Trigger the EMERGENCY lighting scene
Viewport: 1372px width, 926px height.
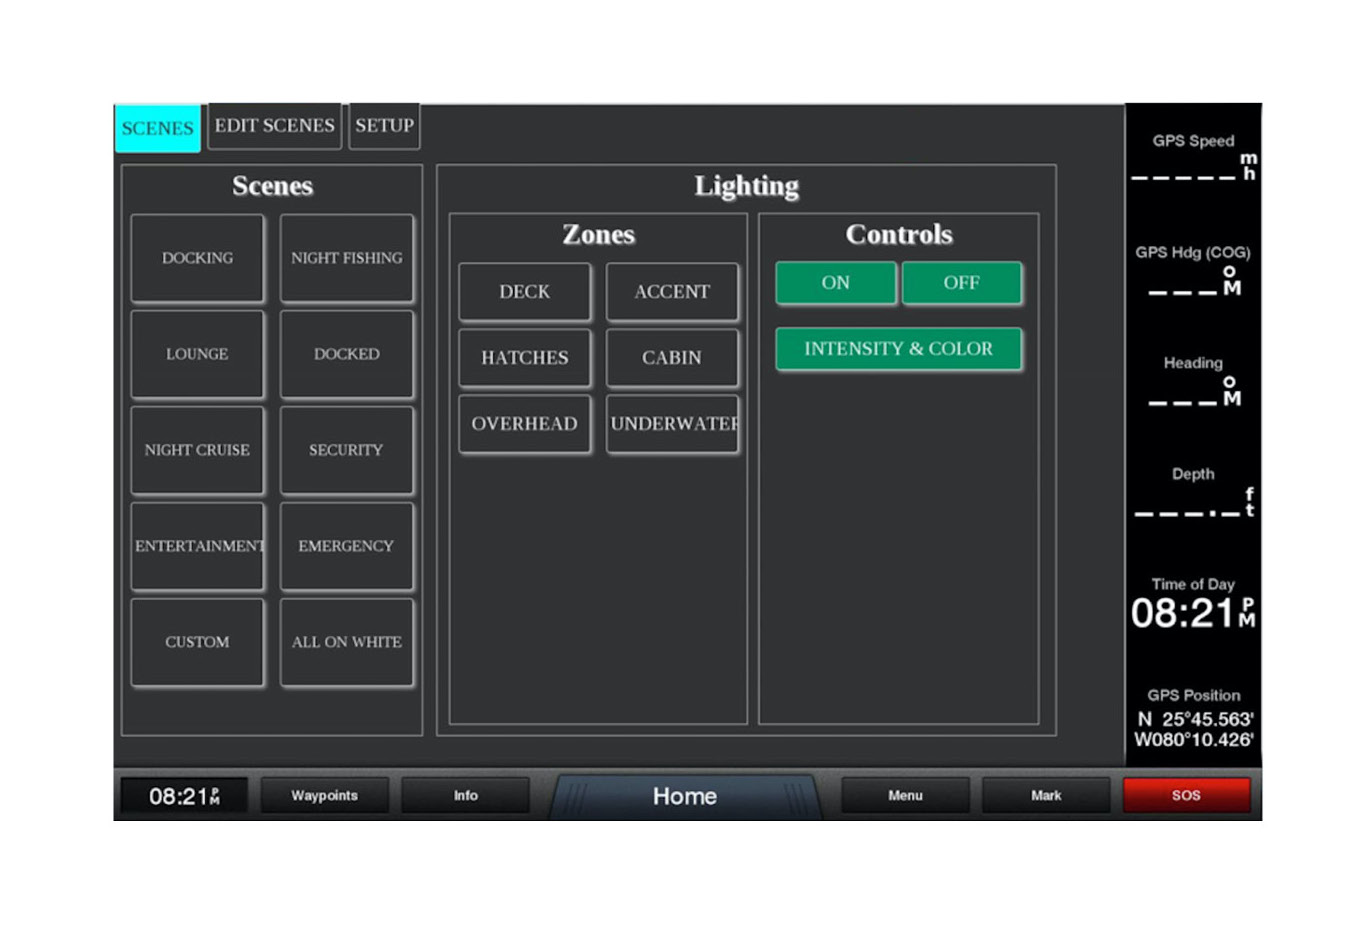[347, 546]
